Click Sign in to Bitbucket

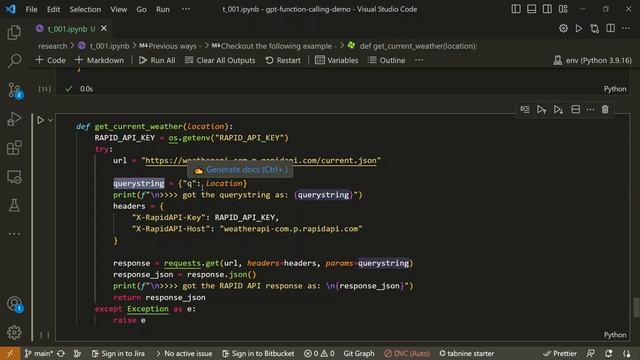pos(258,353)
